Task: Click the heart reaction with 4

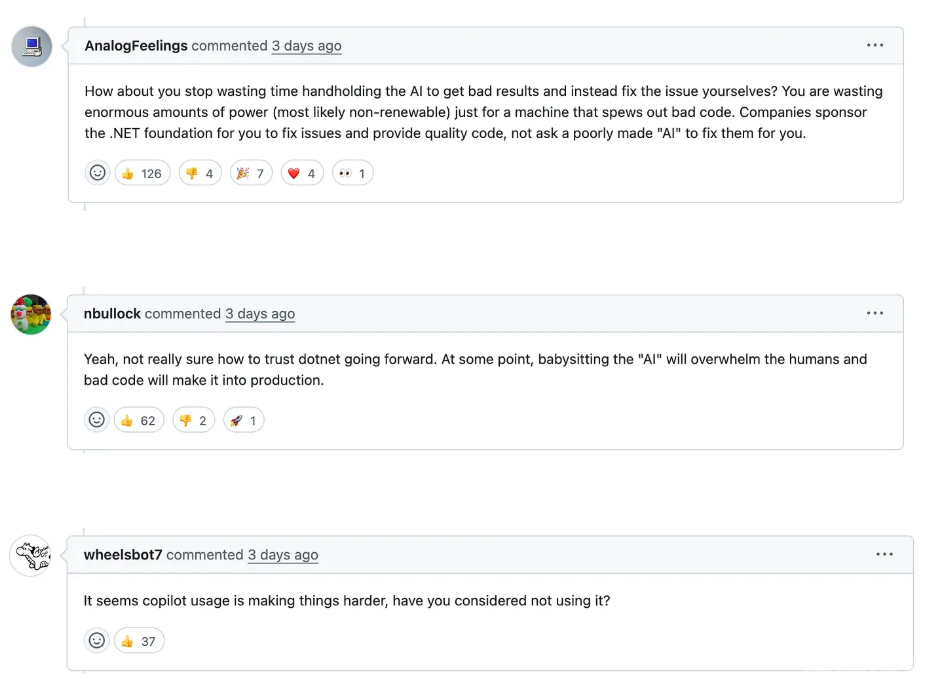Action: click(x=302, y=173)
